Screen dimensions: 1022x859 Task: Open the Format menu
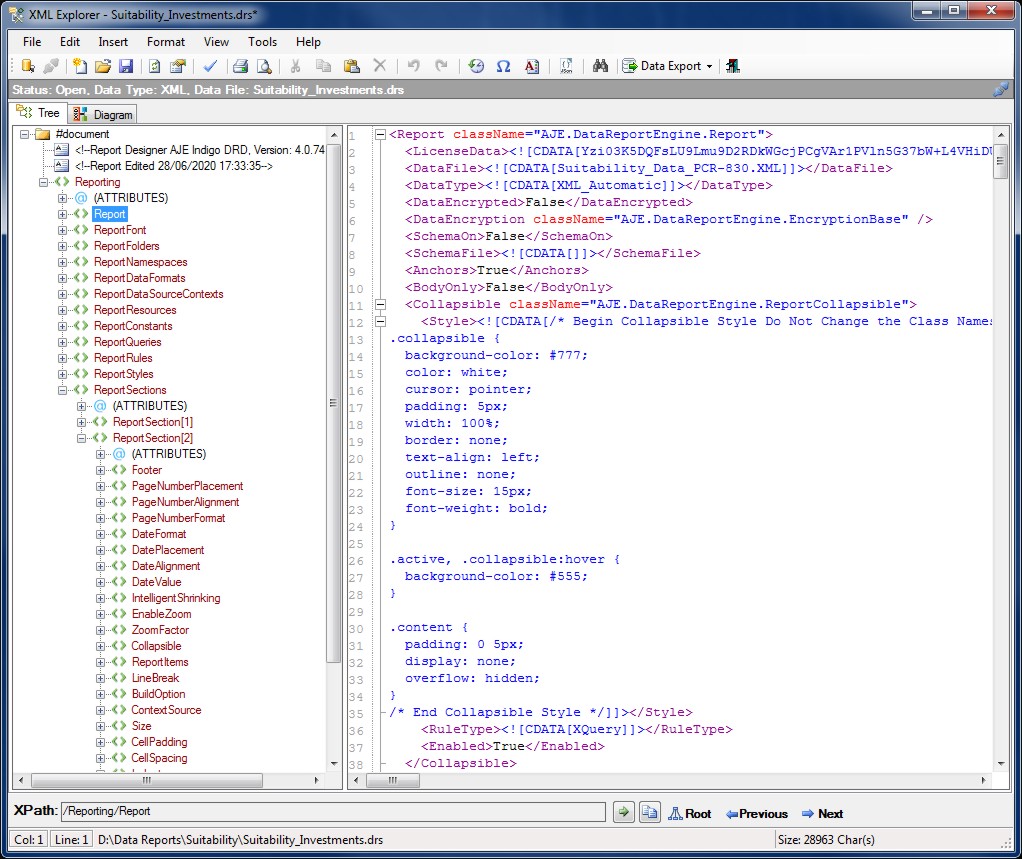click(165, 42)
